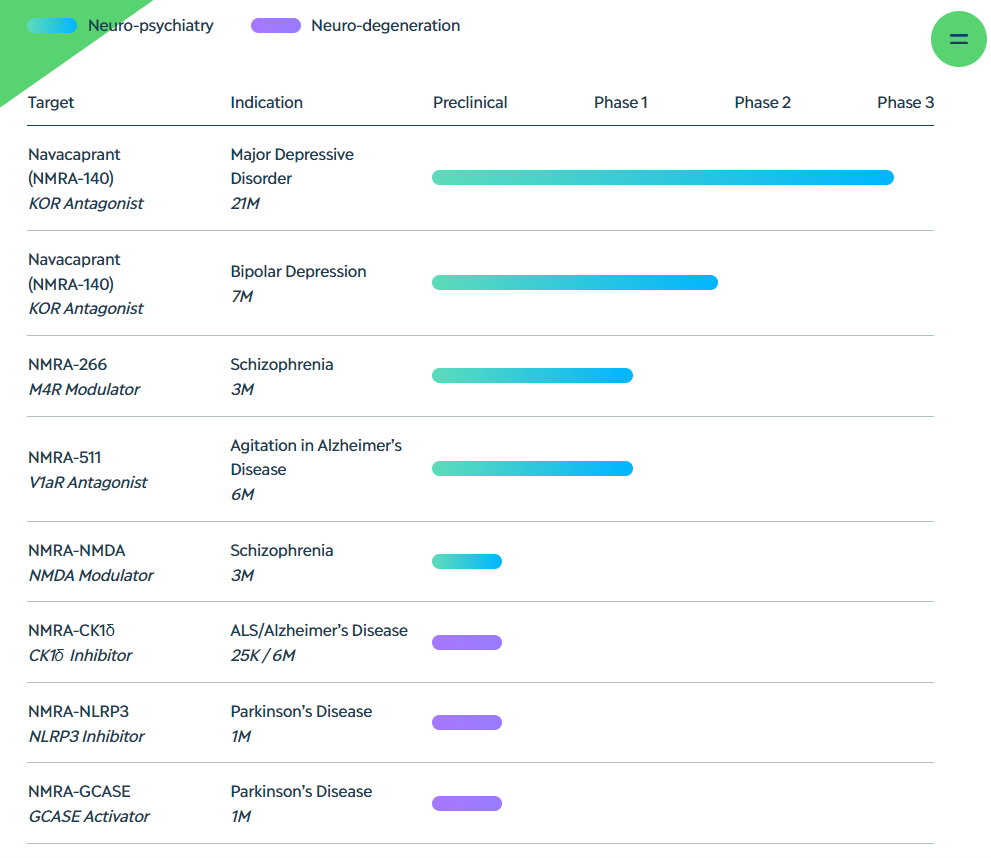
Task: Click the Bipolar Depression pipeline bar
Action: [x=574, y=283]
